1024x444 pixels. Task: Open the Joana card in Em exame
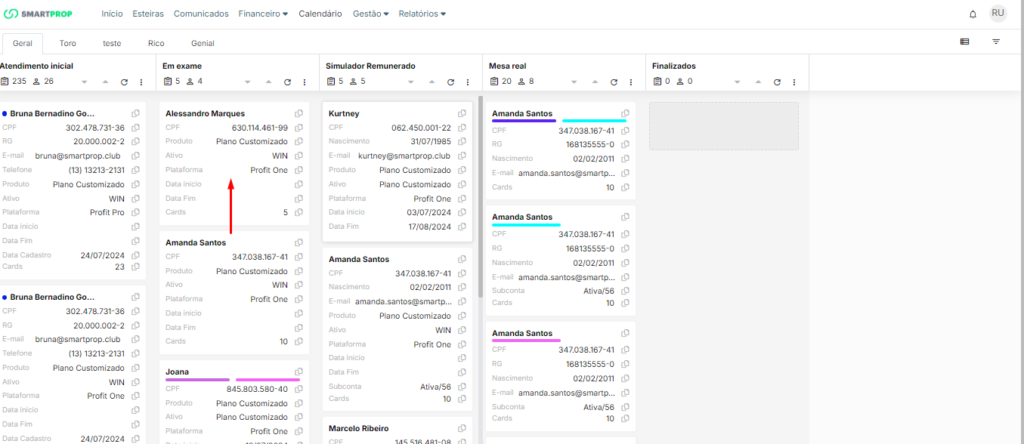pyautogui.click(x=177, y=372)
